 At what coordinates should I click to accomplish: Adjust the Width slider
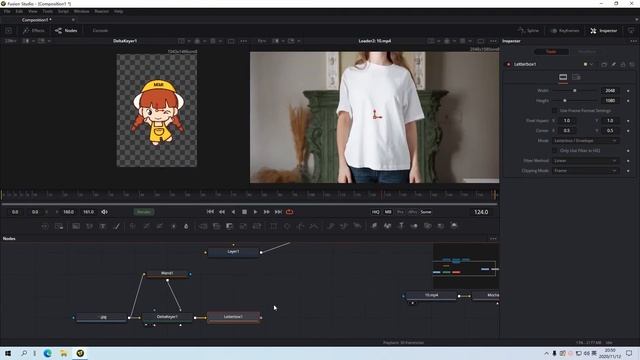574,91
